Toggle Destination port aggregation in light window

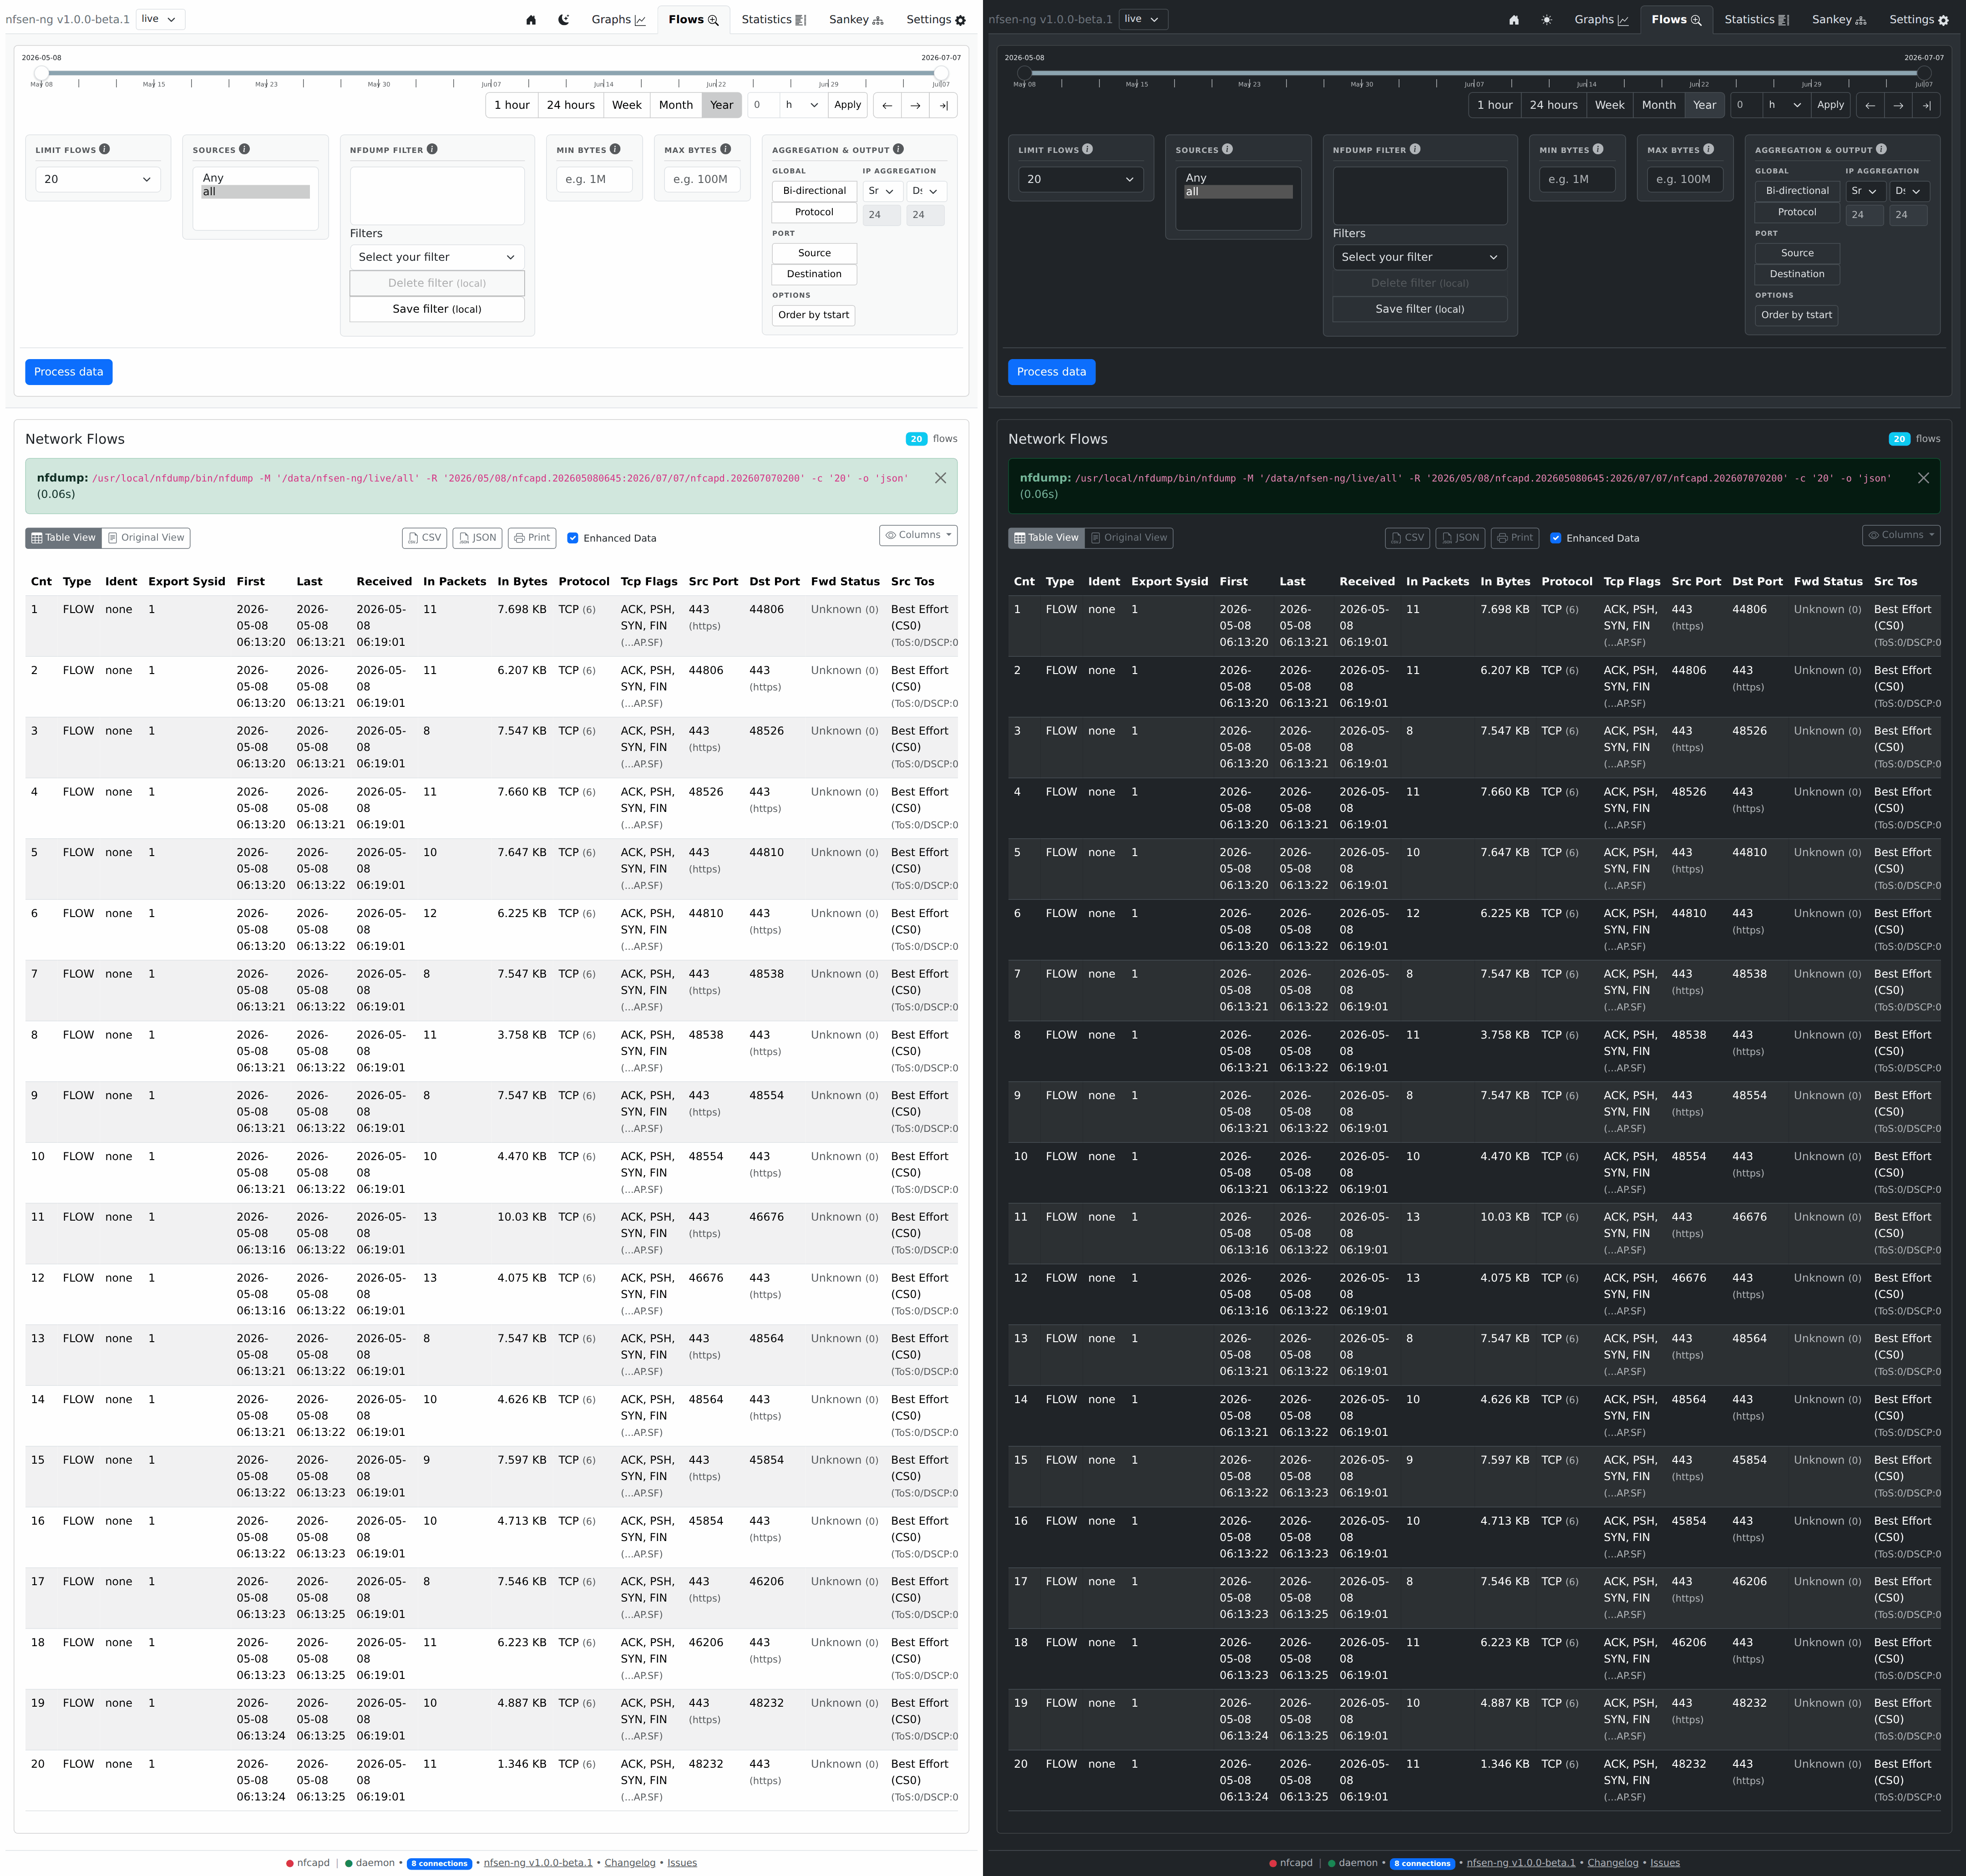(814, 274)
